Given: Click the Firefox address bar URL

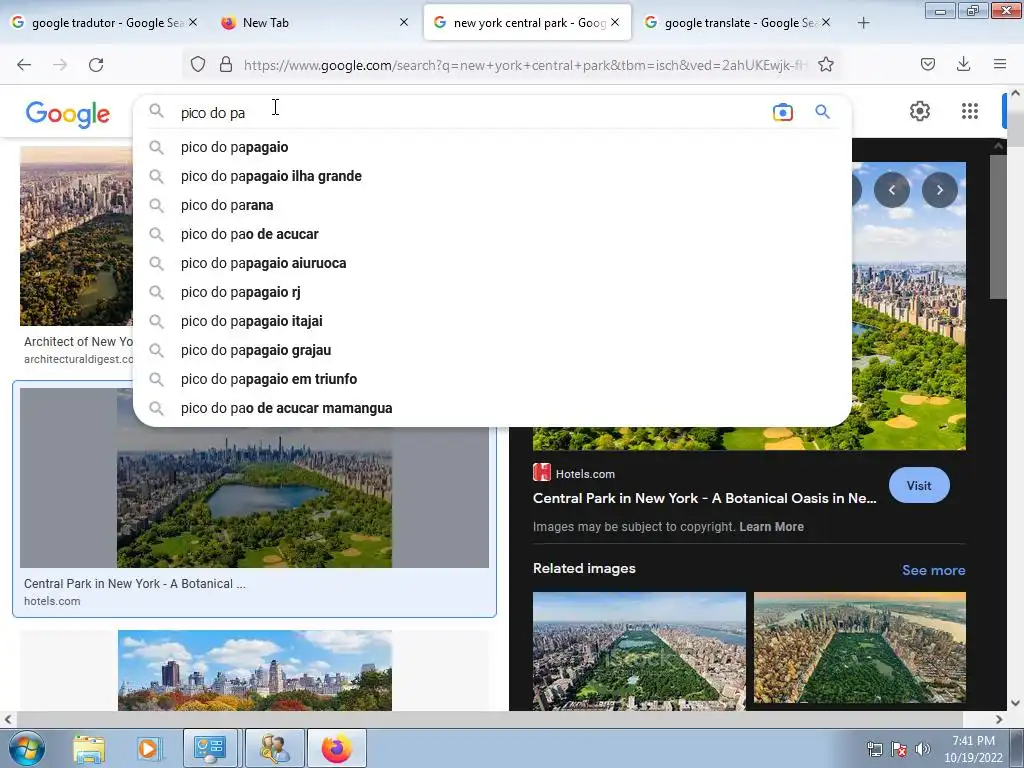Looking at the screenshot, I should (x=524, y=65).
